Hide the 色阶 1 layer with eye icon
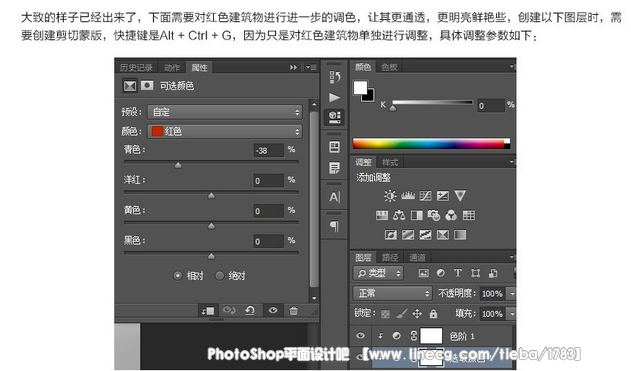This screenshot has height=371, width=631. (x=360, y=335)
